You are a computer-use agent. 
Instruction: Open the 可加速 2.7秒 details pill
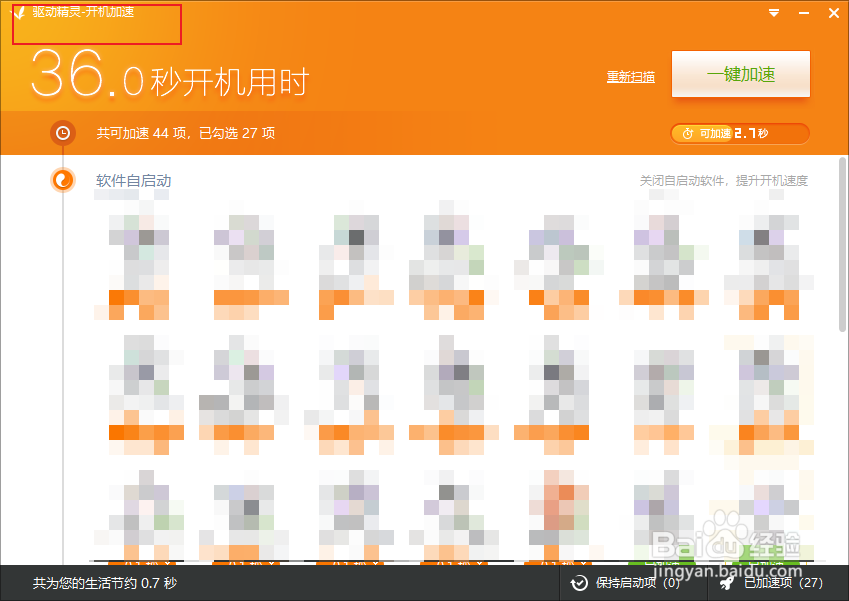pyautogui.click(x=740, y=133)
